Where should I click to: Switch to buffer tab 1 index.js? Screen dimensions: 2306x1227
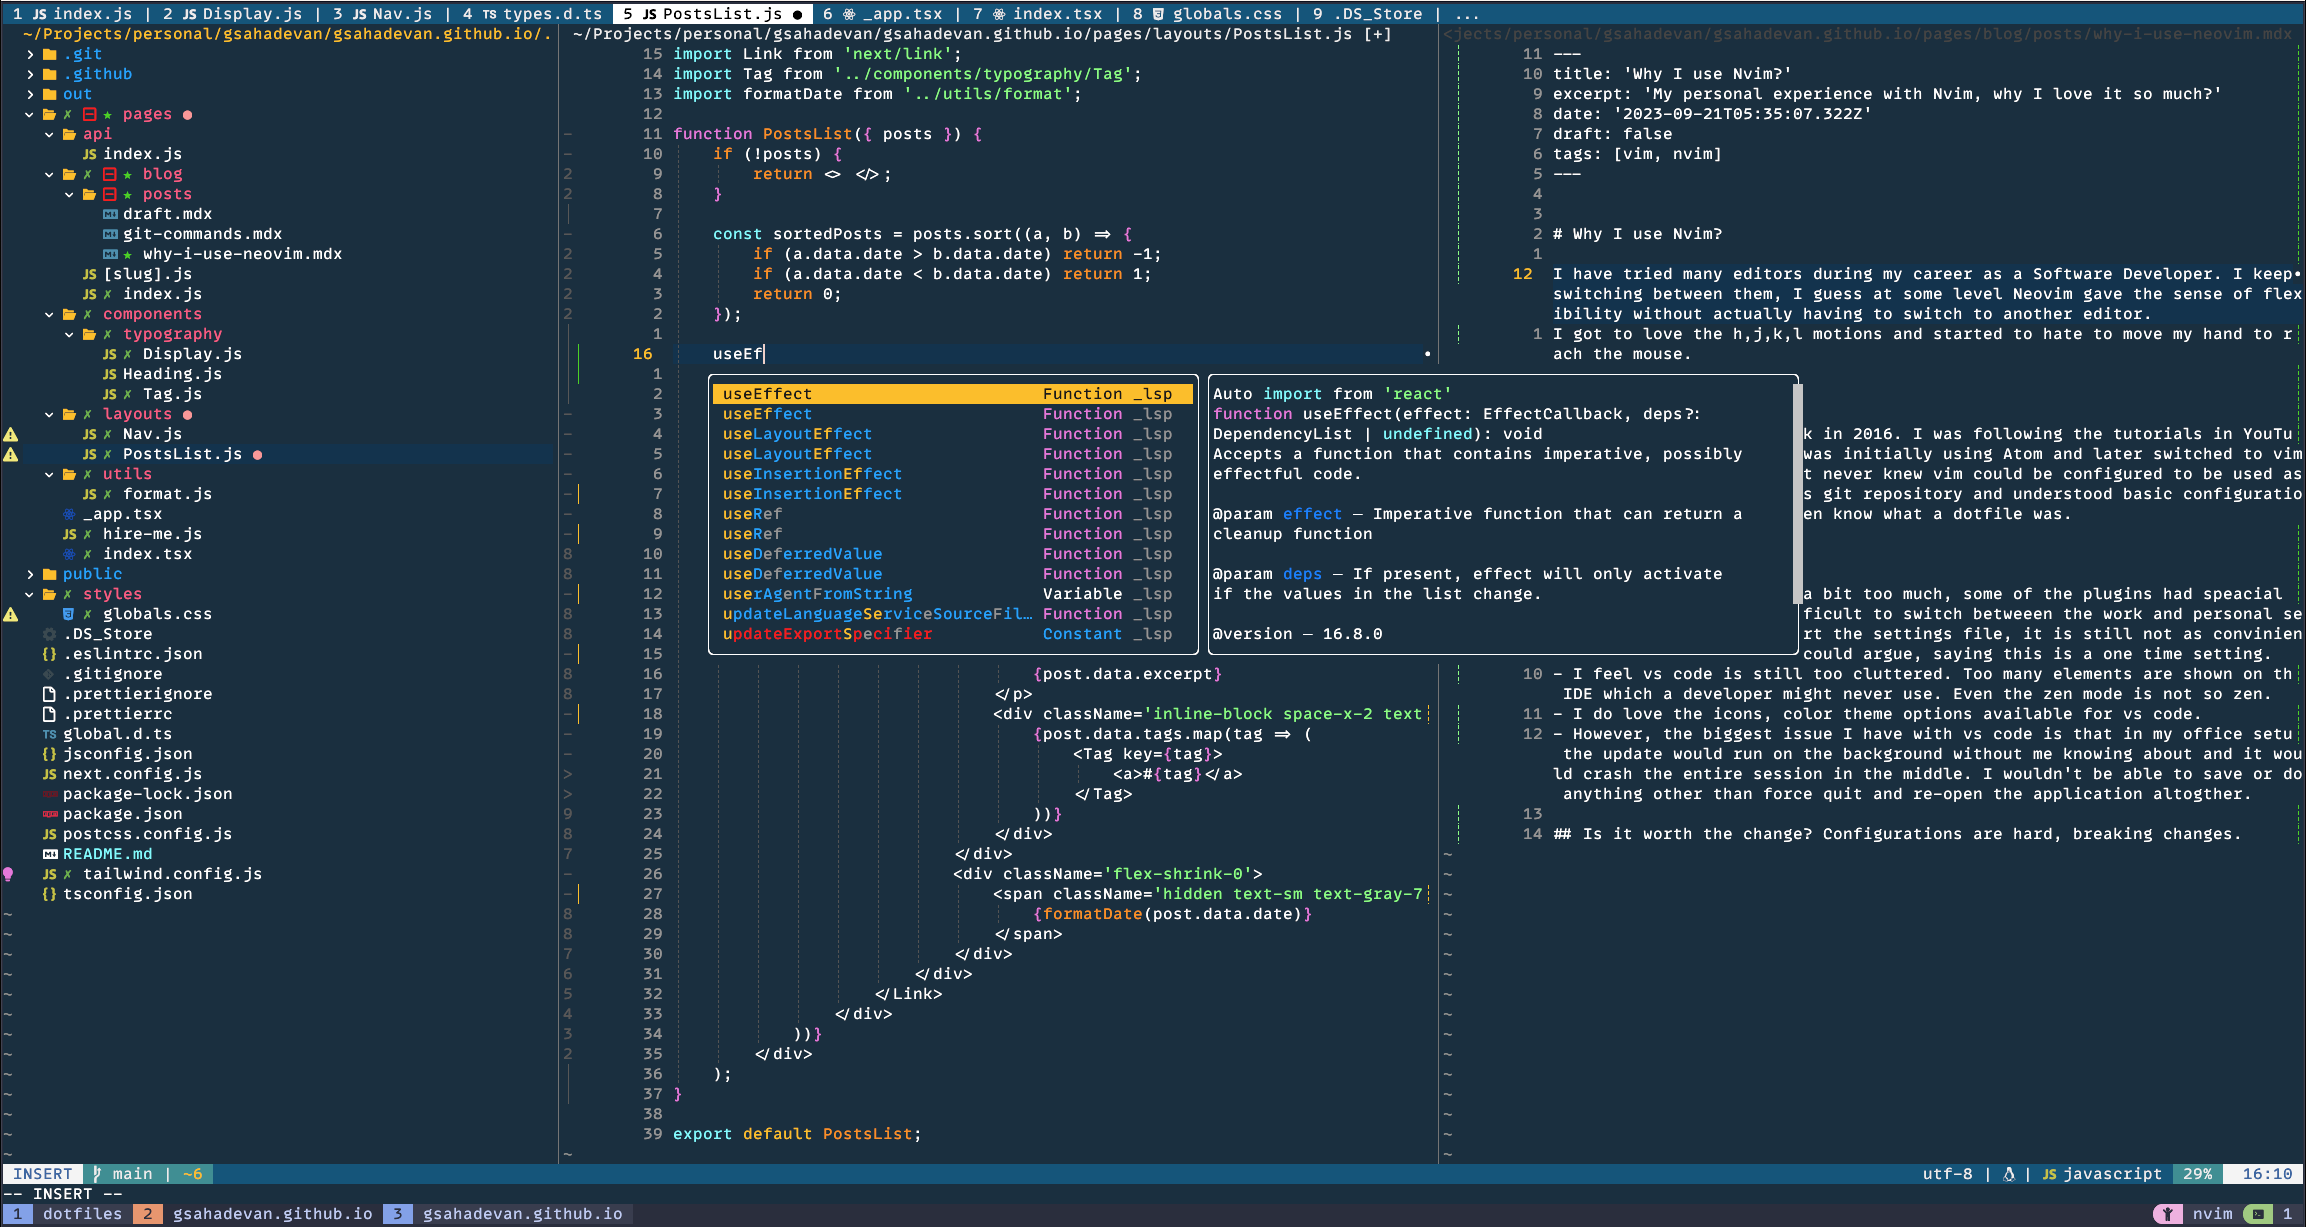[72, 14]
